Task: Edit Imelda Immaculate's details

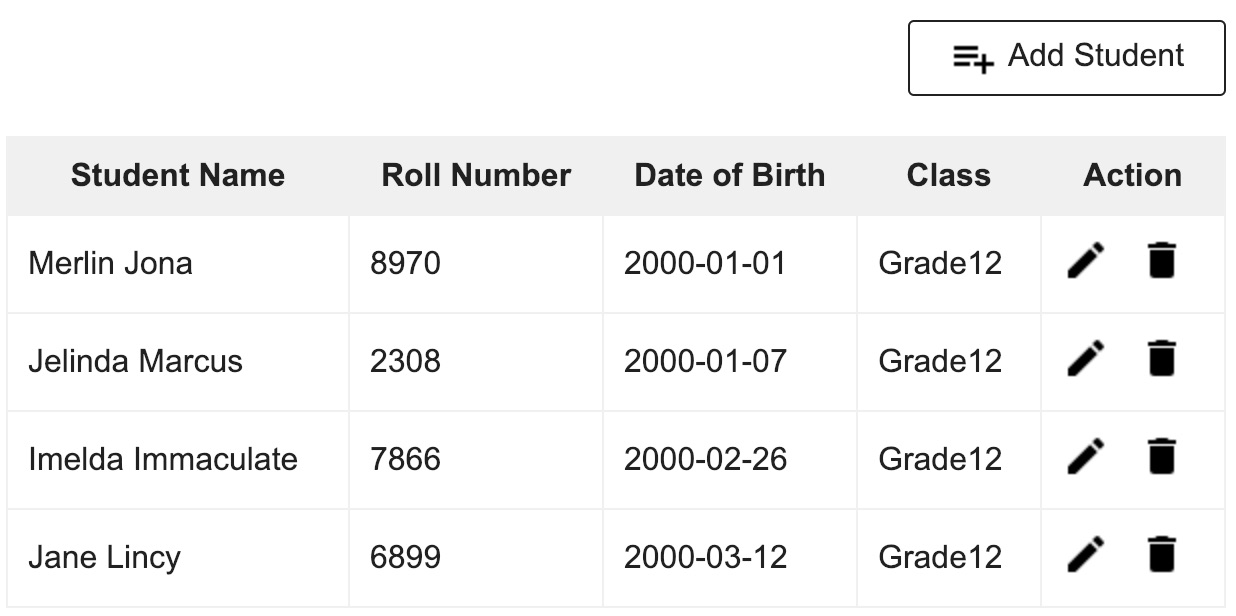Action: (1085, 457)
